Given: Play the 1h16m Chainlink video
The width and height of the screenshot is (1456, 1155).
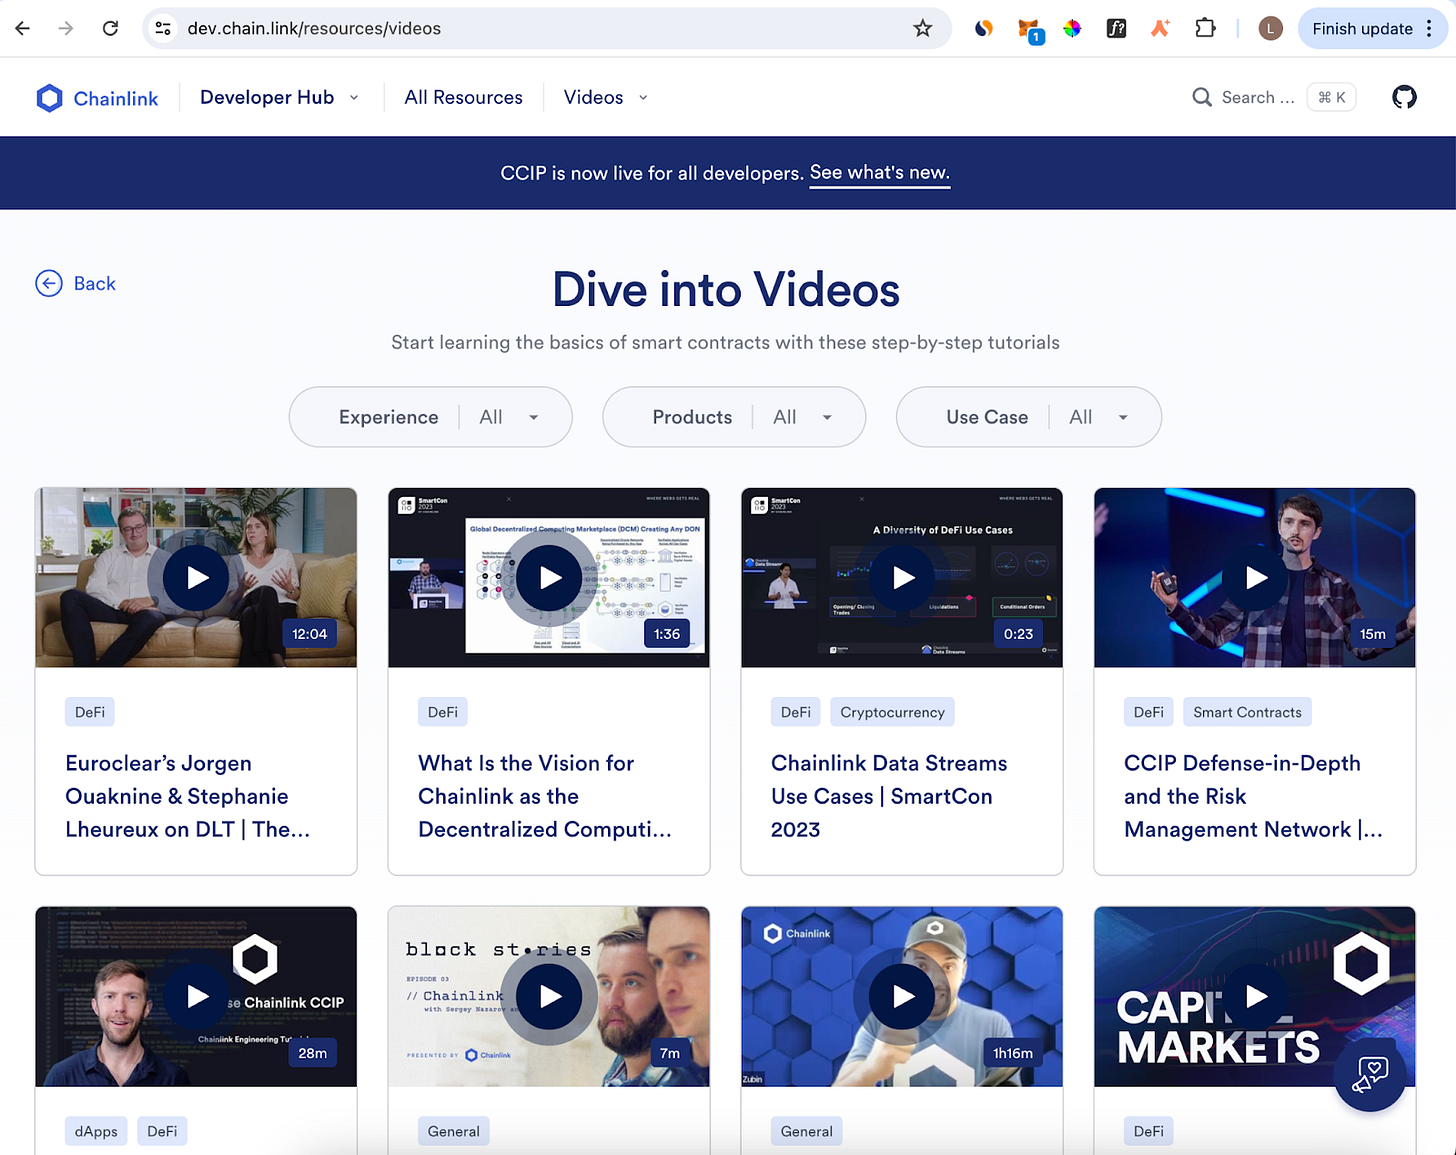Looking at the screenshot, I should (902, 996).
